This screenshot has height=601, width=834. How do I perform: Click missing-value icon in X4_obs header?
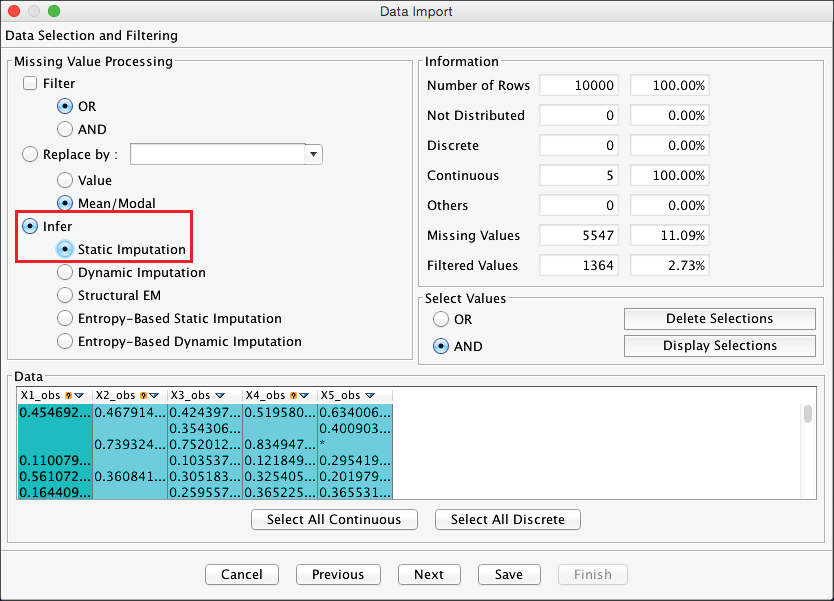point(293,396)
